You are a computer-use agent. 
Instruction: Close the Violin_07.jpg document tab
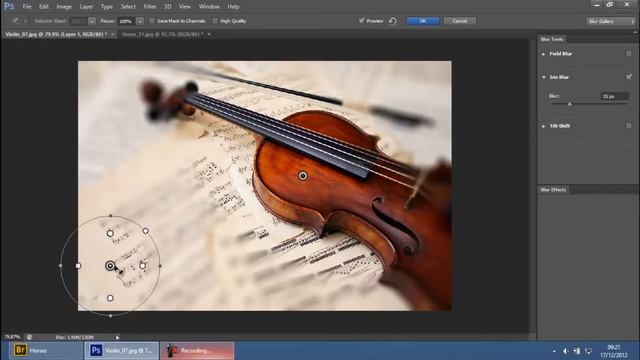click(x=113, y=34)
